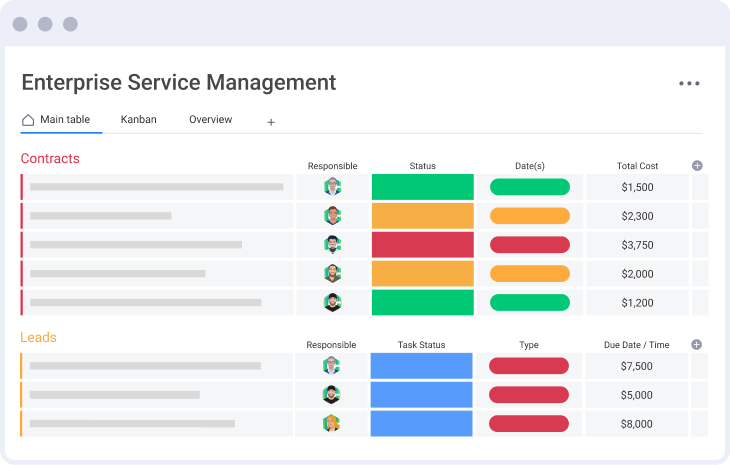The image size is (730, 465).
Task: Click the orange date pill in the $2,300 row
Action: (529, 216)
